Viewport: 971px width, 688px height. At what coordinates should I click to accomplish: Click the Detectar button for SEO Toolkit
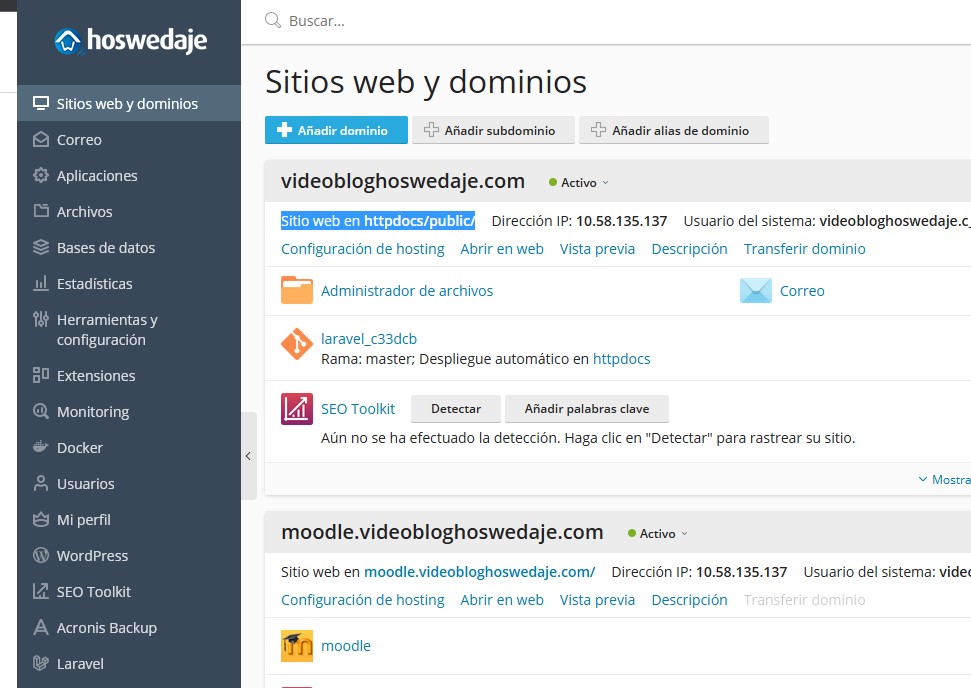456,409
